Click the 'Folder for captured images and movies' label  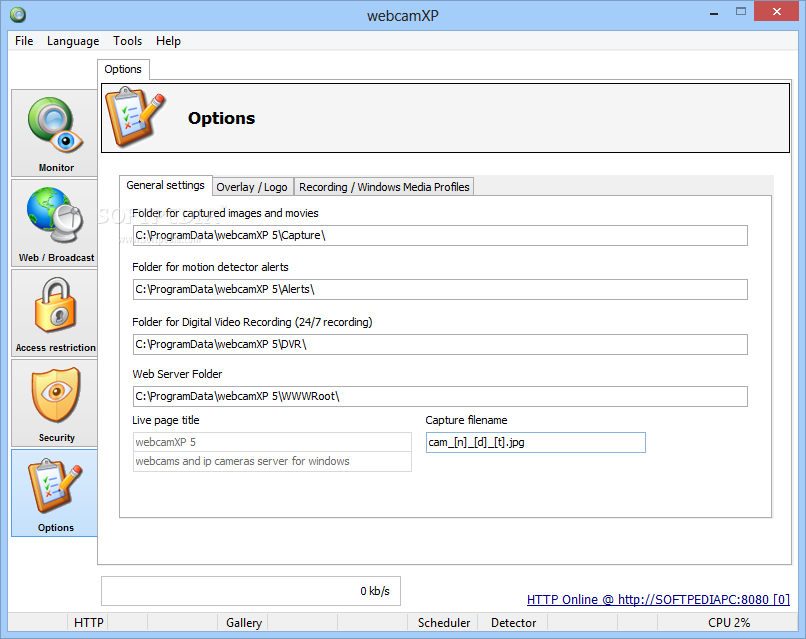coord(225,213)
